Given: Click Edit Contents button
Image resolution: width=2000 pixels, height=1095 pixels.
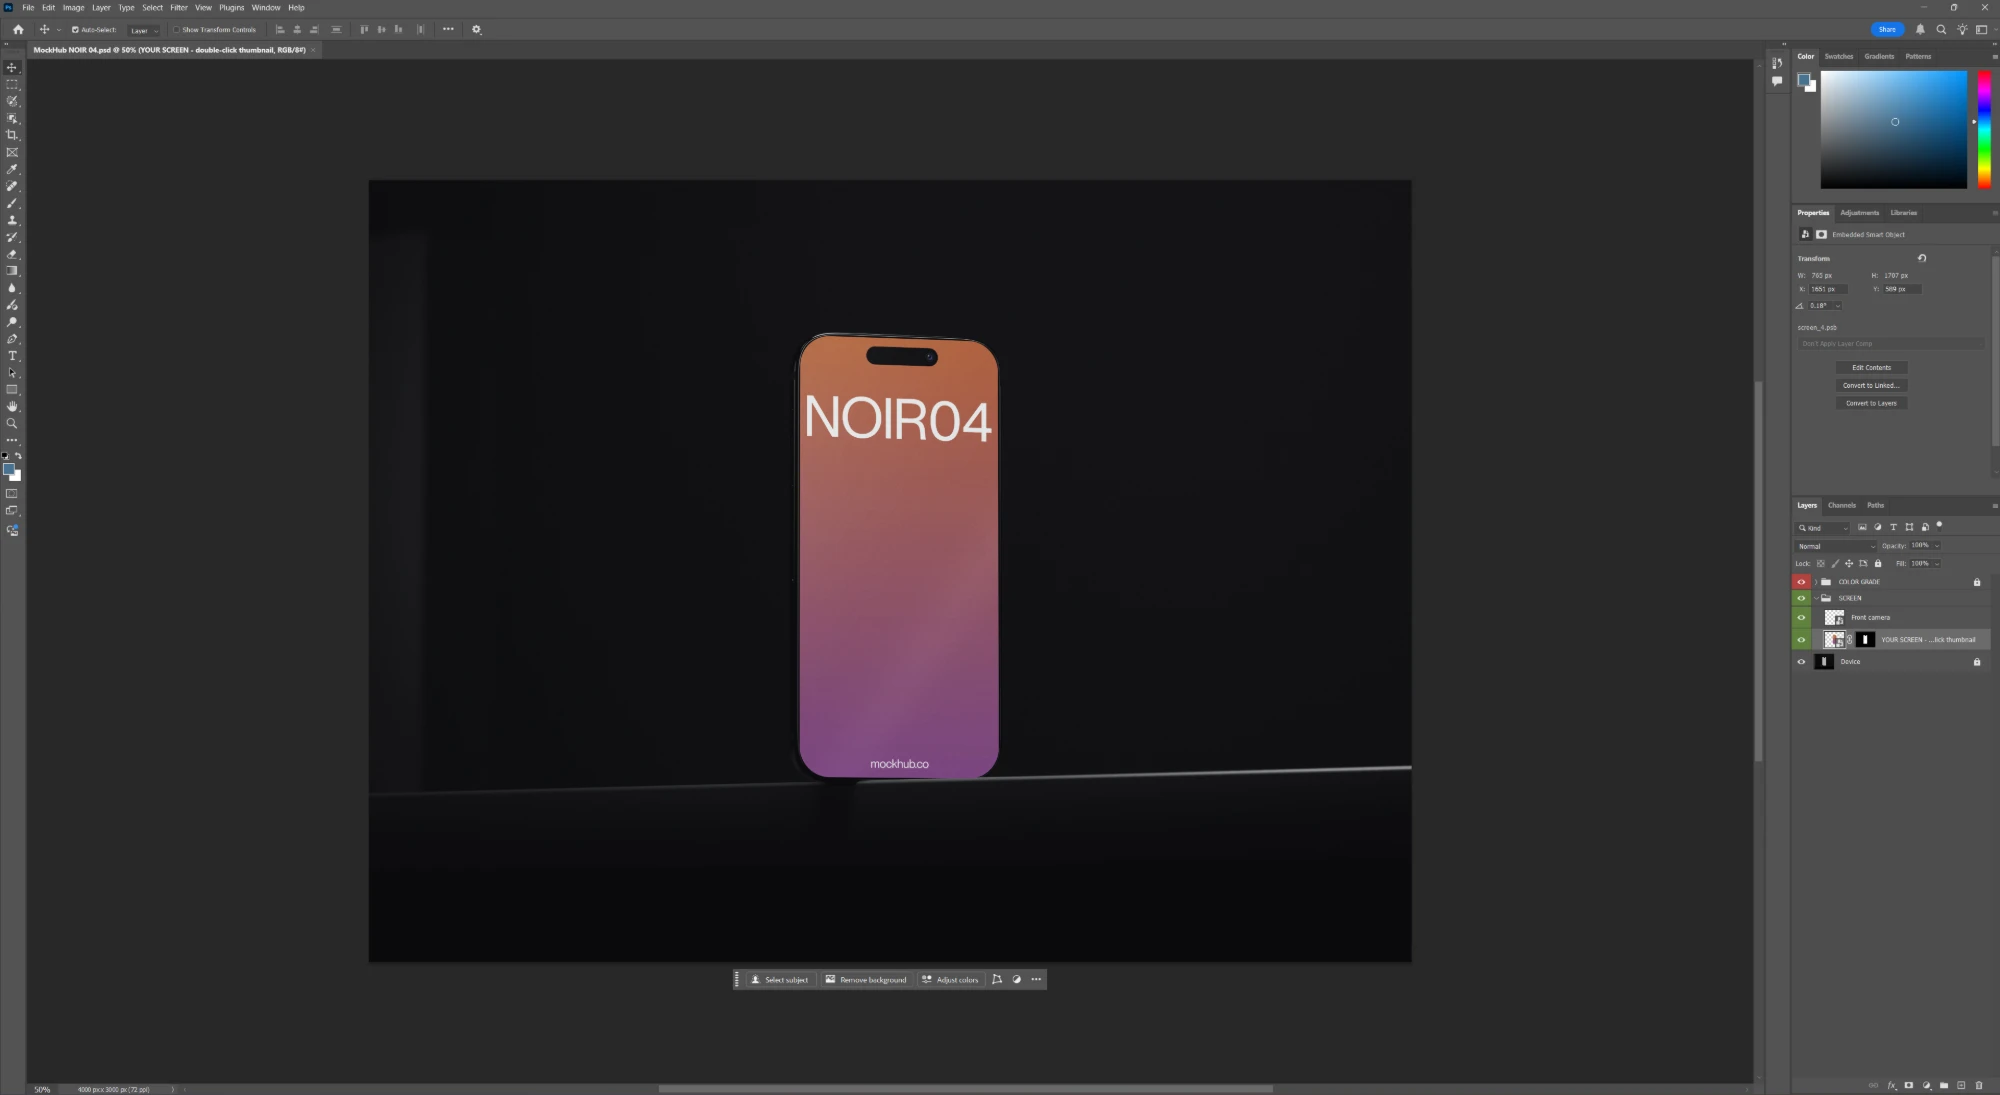Looking at the screenshot, I should [x=1872, y=368].
